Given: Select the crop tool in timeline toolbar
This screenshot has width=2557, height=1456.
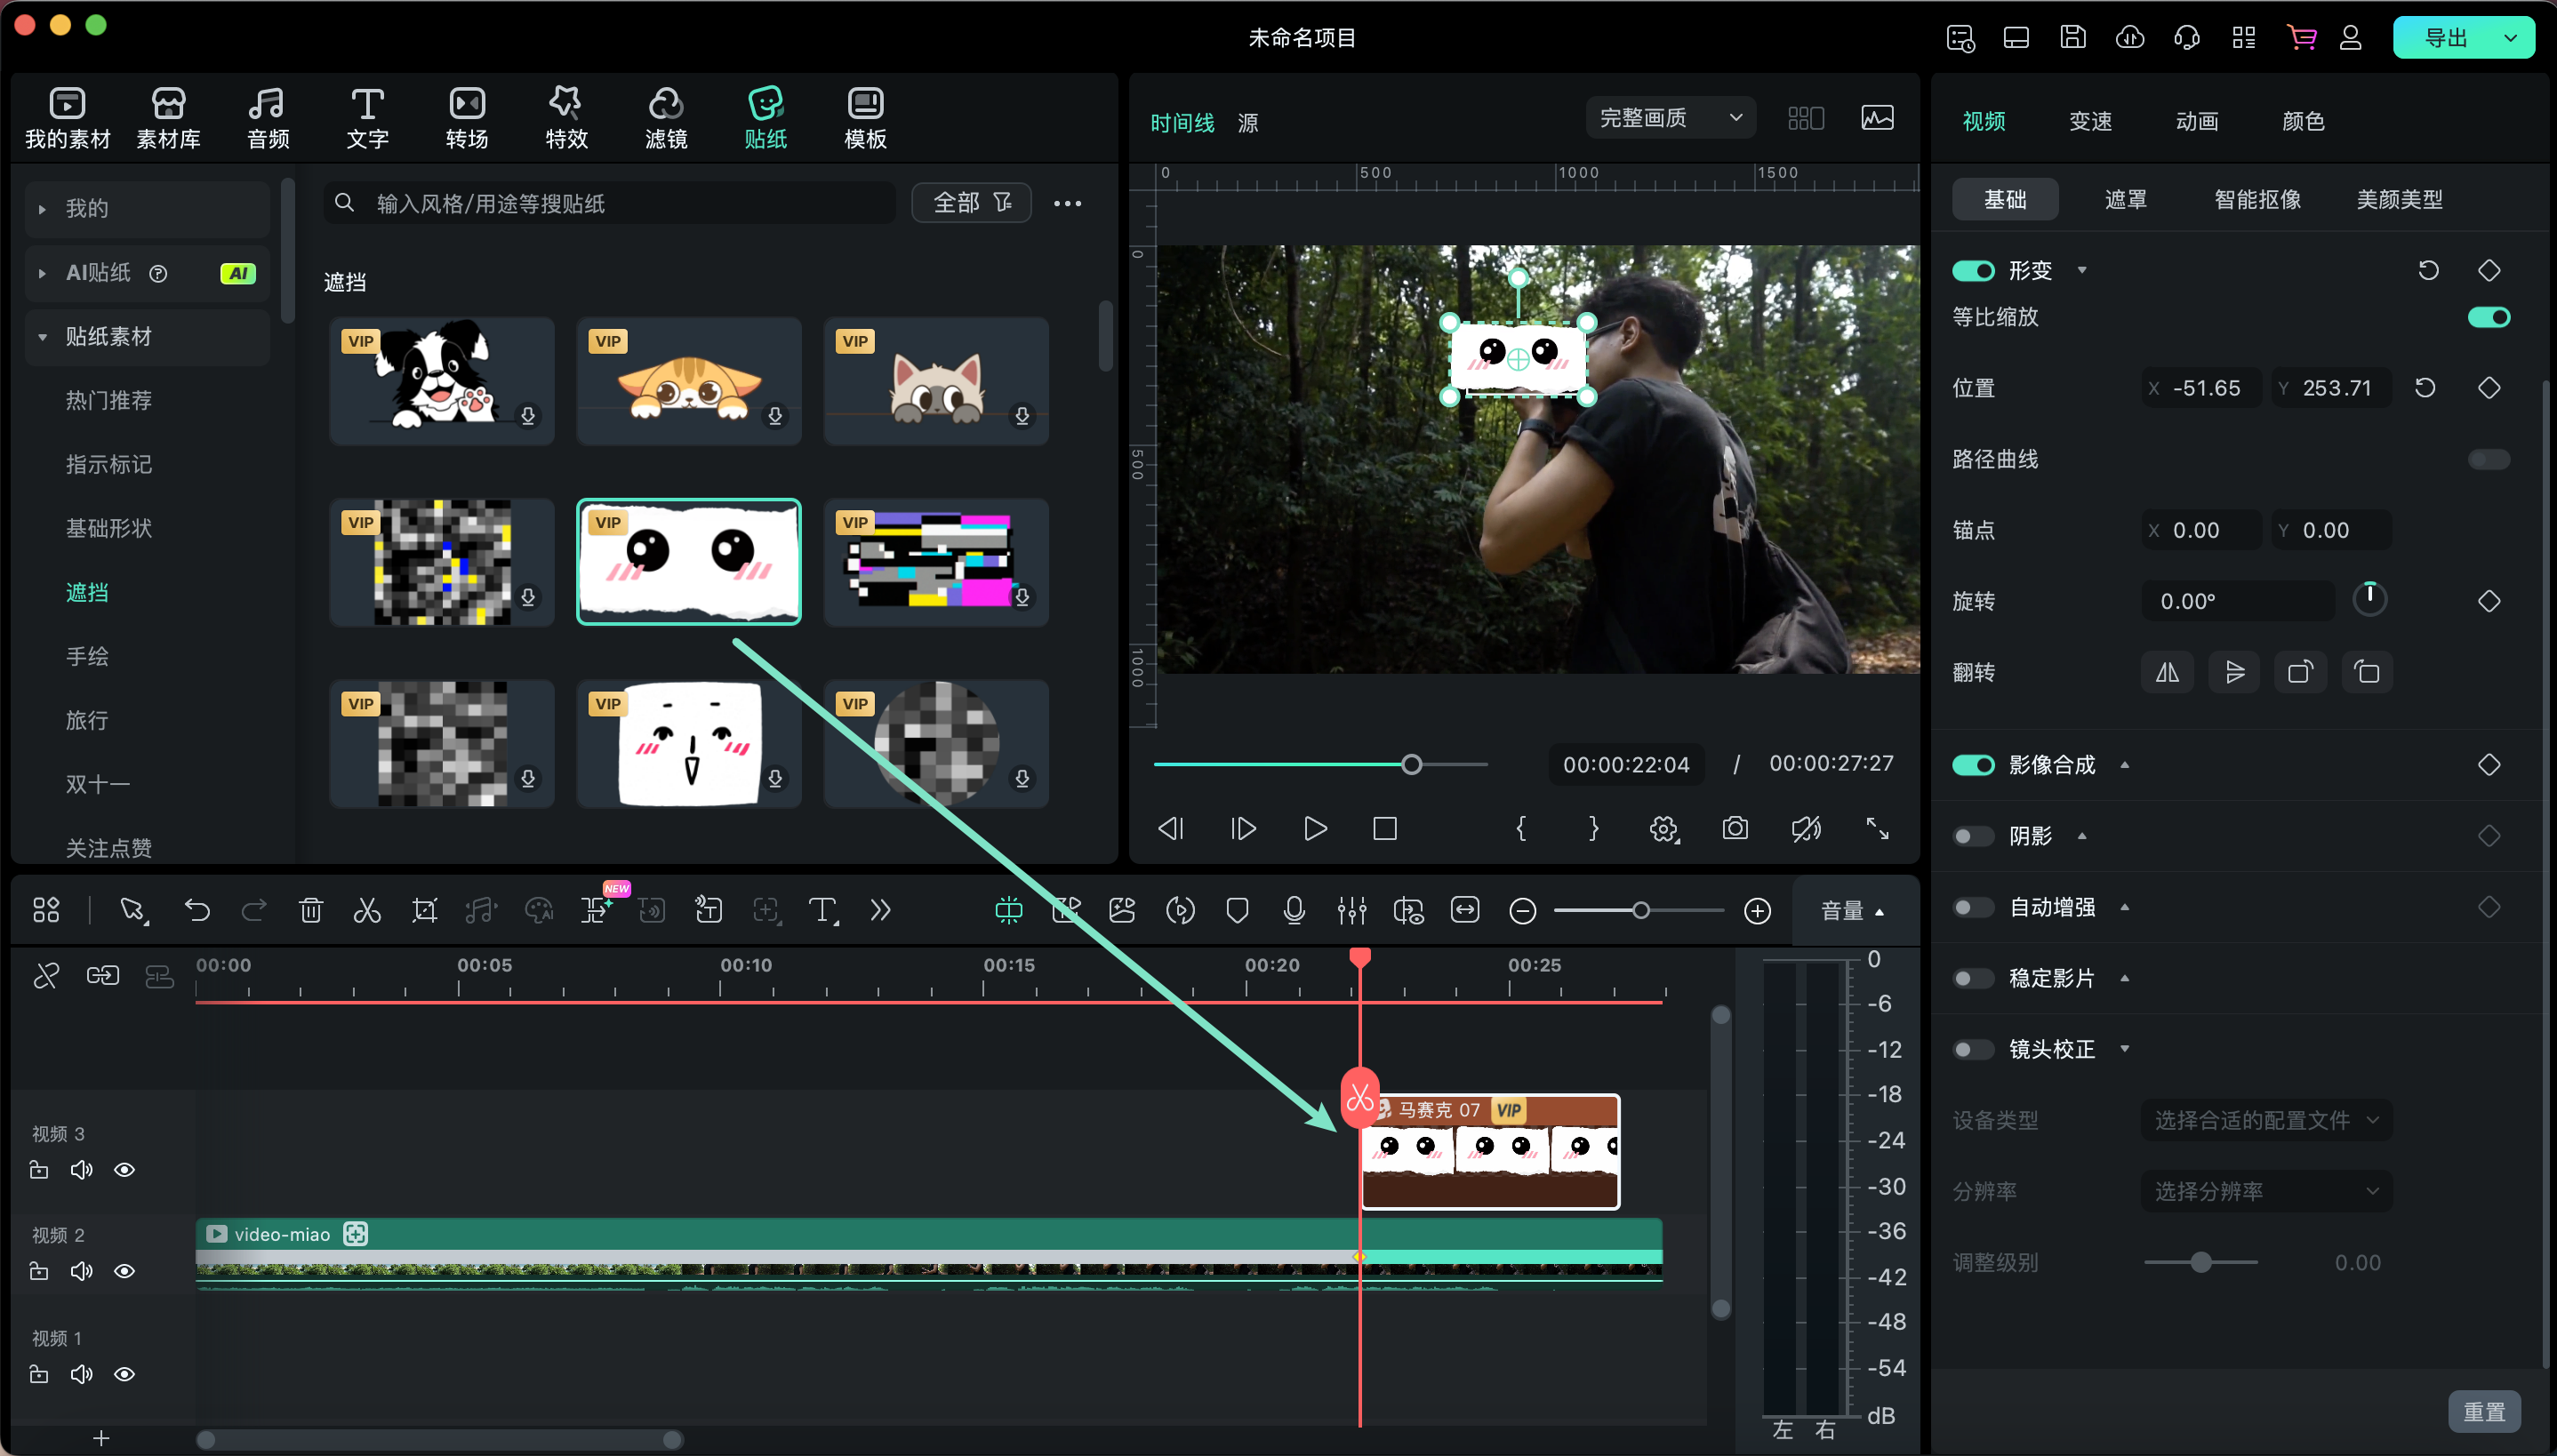Looking at the screenshot, I should point(424,910).
